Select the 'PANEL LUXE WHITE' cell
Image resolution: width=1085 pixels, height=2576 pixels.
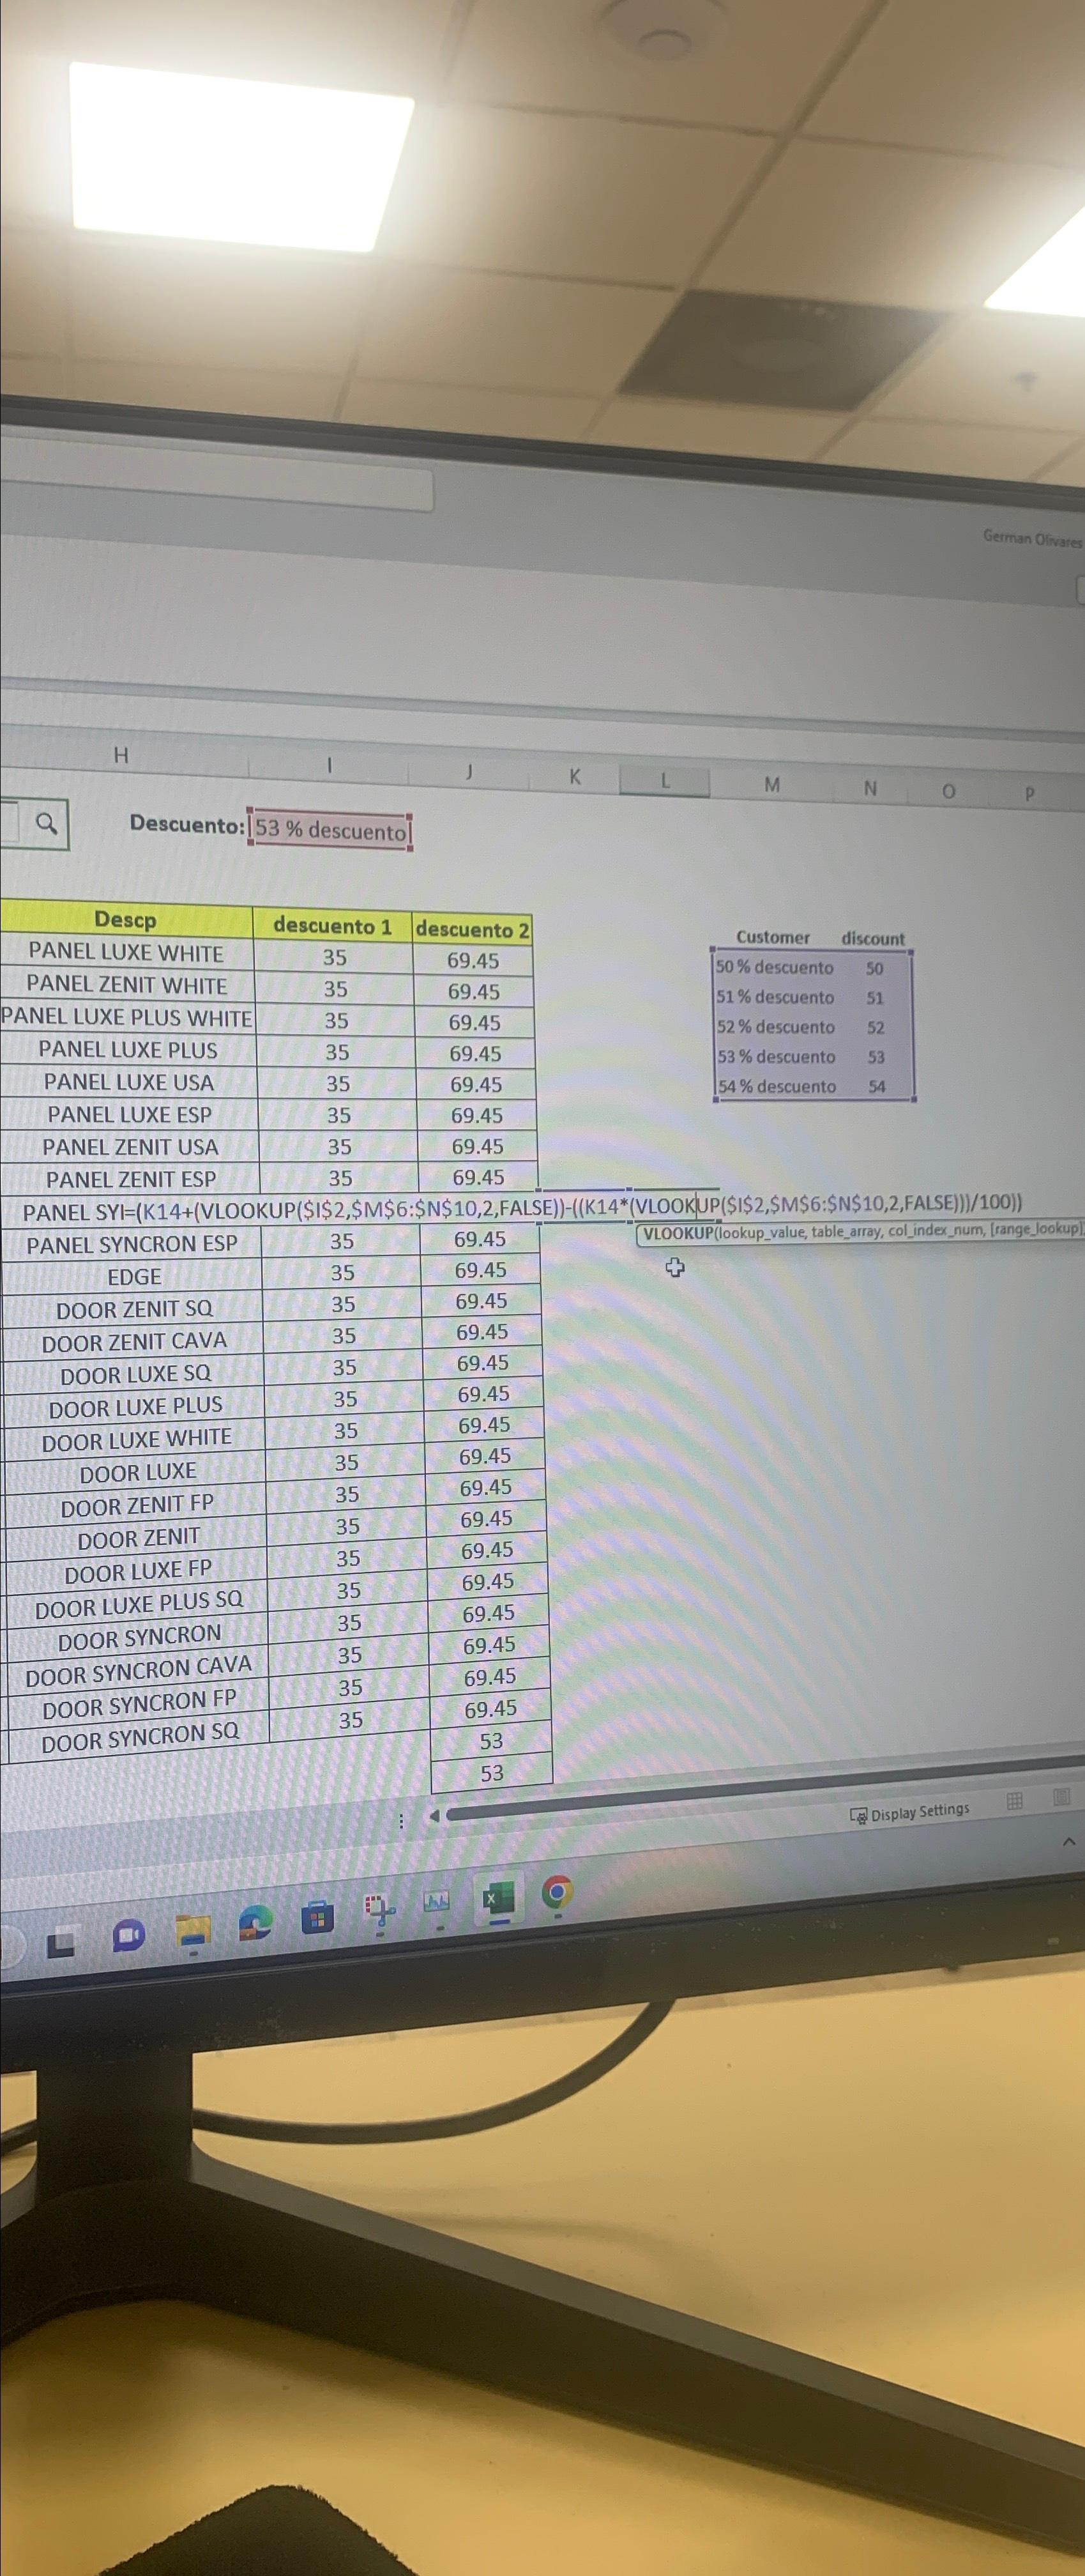[x=126, y=953]
